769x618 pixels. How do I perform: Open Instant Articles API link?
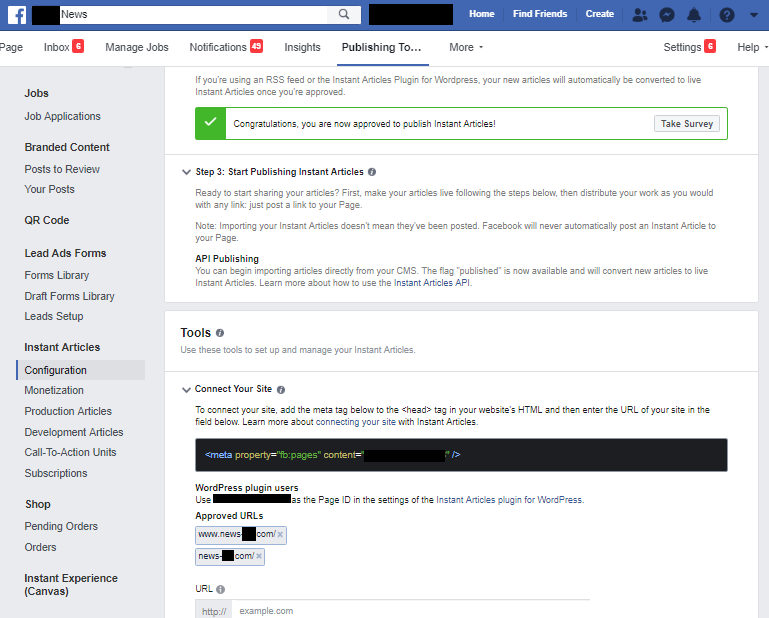click(x=432, y=283)
